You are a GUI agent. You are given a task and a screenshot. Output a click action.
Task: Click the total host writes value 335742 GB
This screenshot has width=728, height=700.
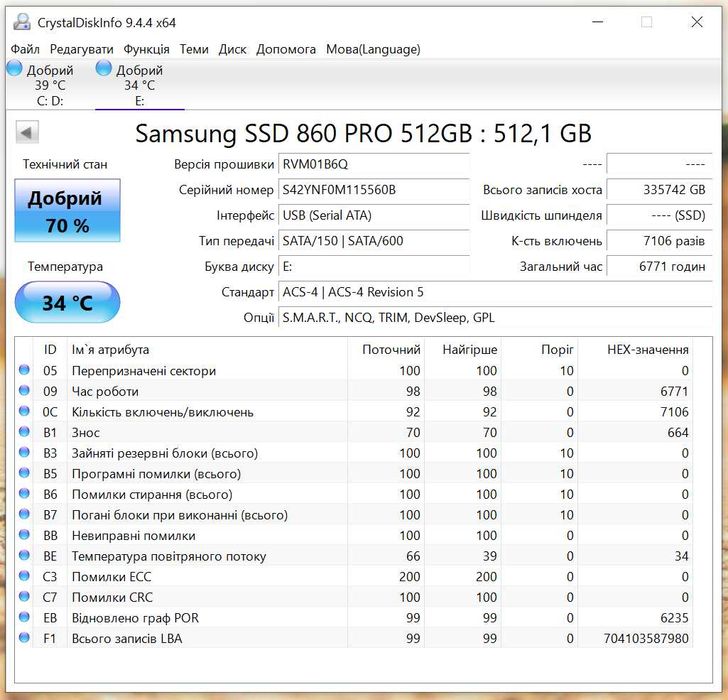(659, 190)
